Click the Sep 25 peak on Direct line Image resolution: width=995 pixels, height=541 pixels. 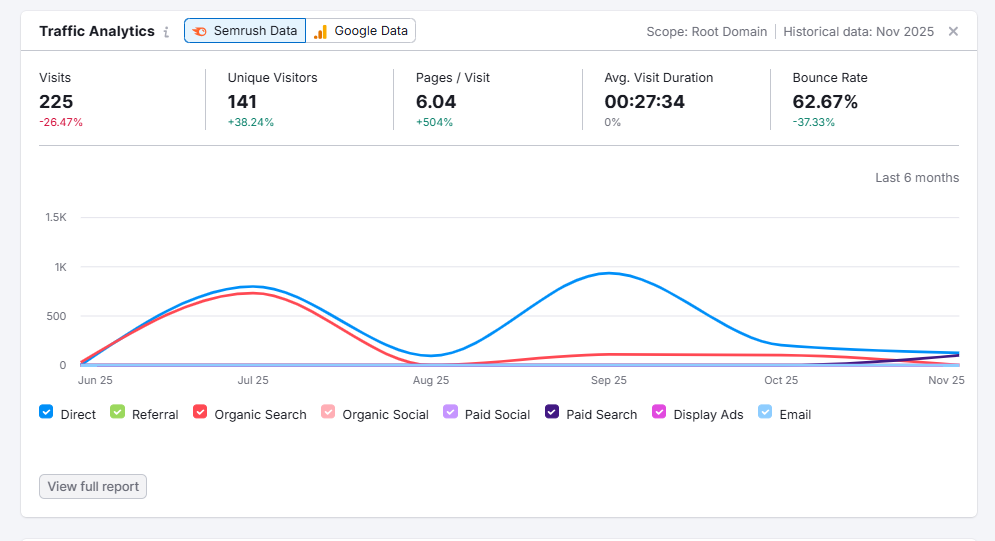point(608,273)
